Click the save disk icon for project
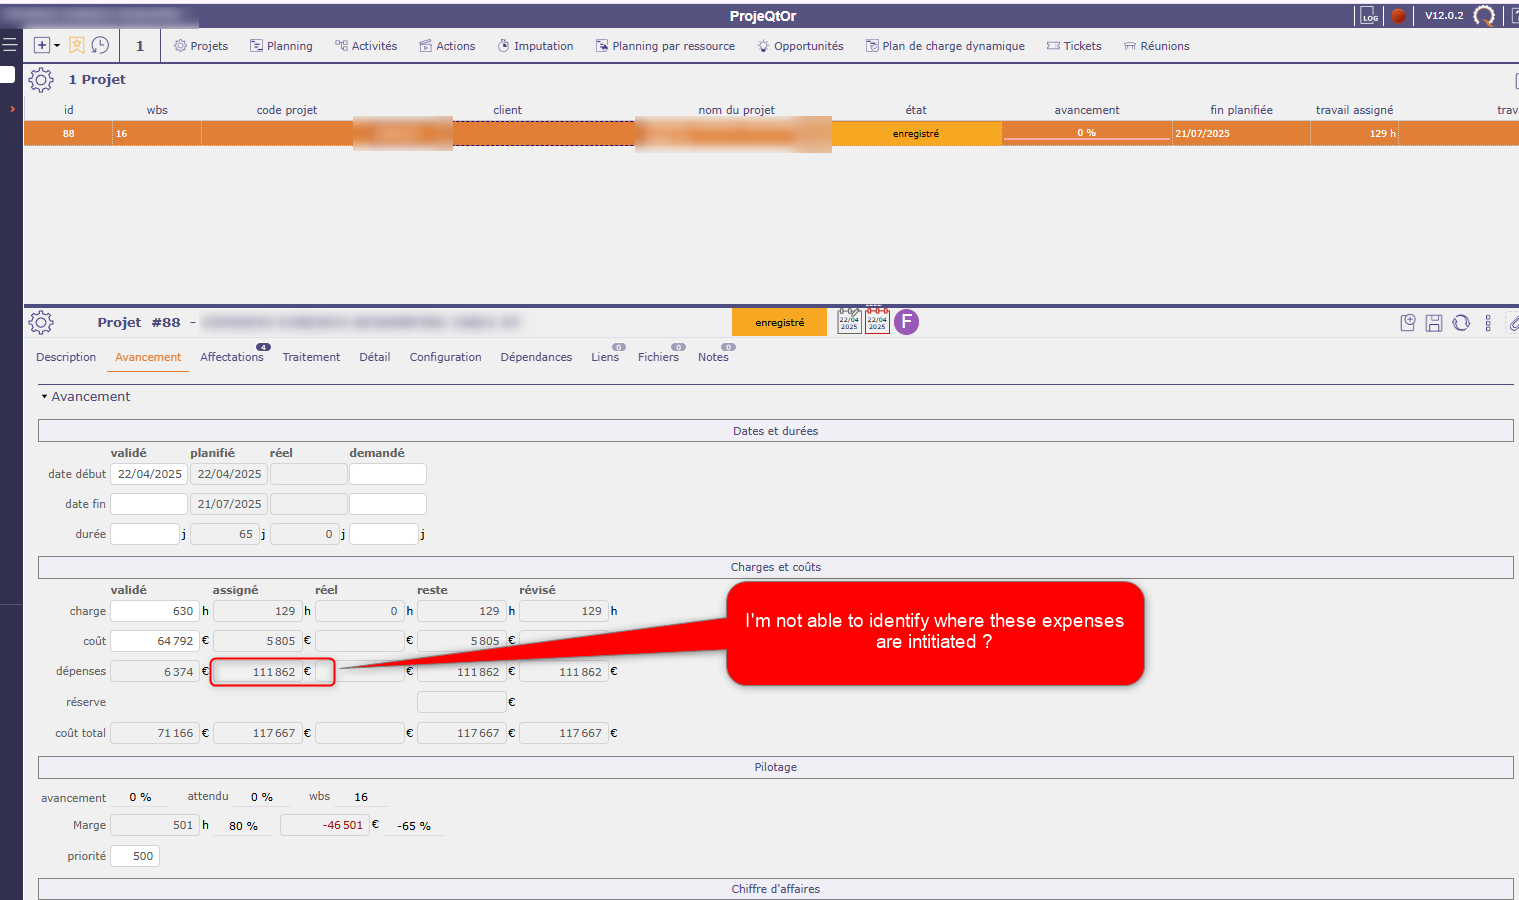The height and width of the screenshot is (900, 1519). click(x=1434, y=323)
